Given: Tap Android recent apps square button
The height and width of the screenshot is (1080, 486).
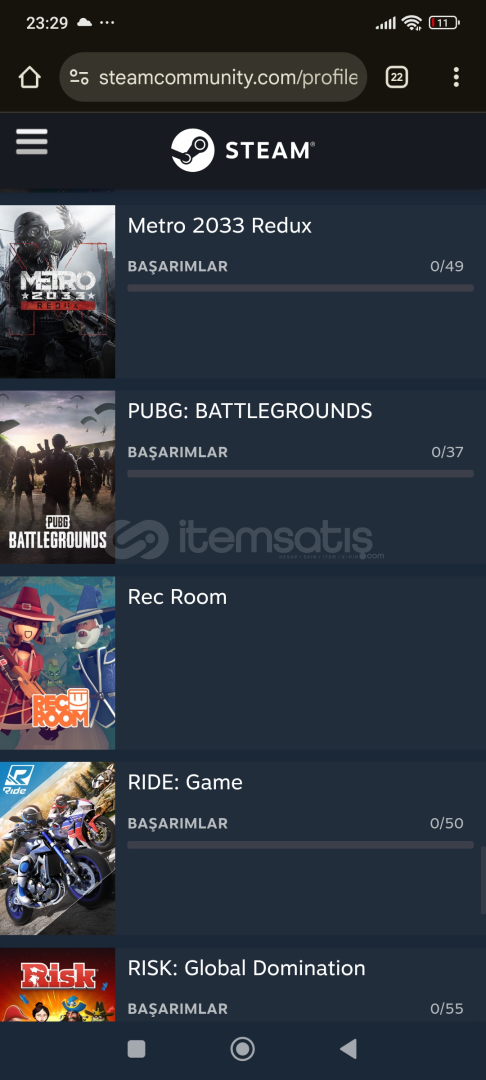Looking at the screenshot, I should 136,1049.
